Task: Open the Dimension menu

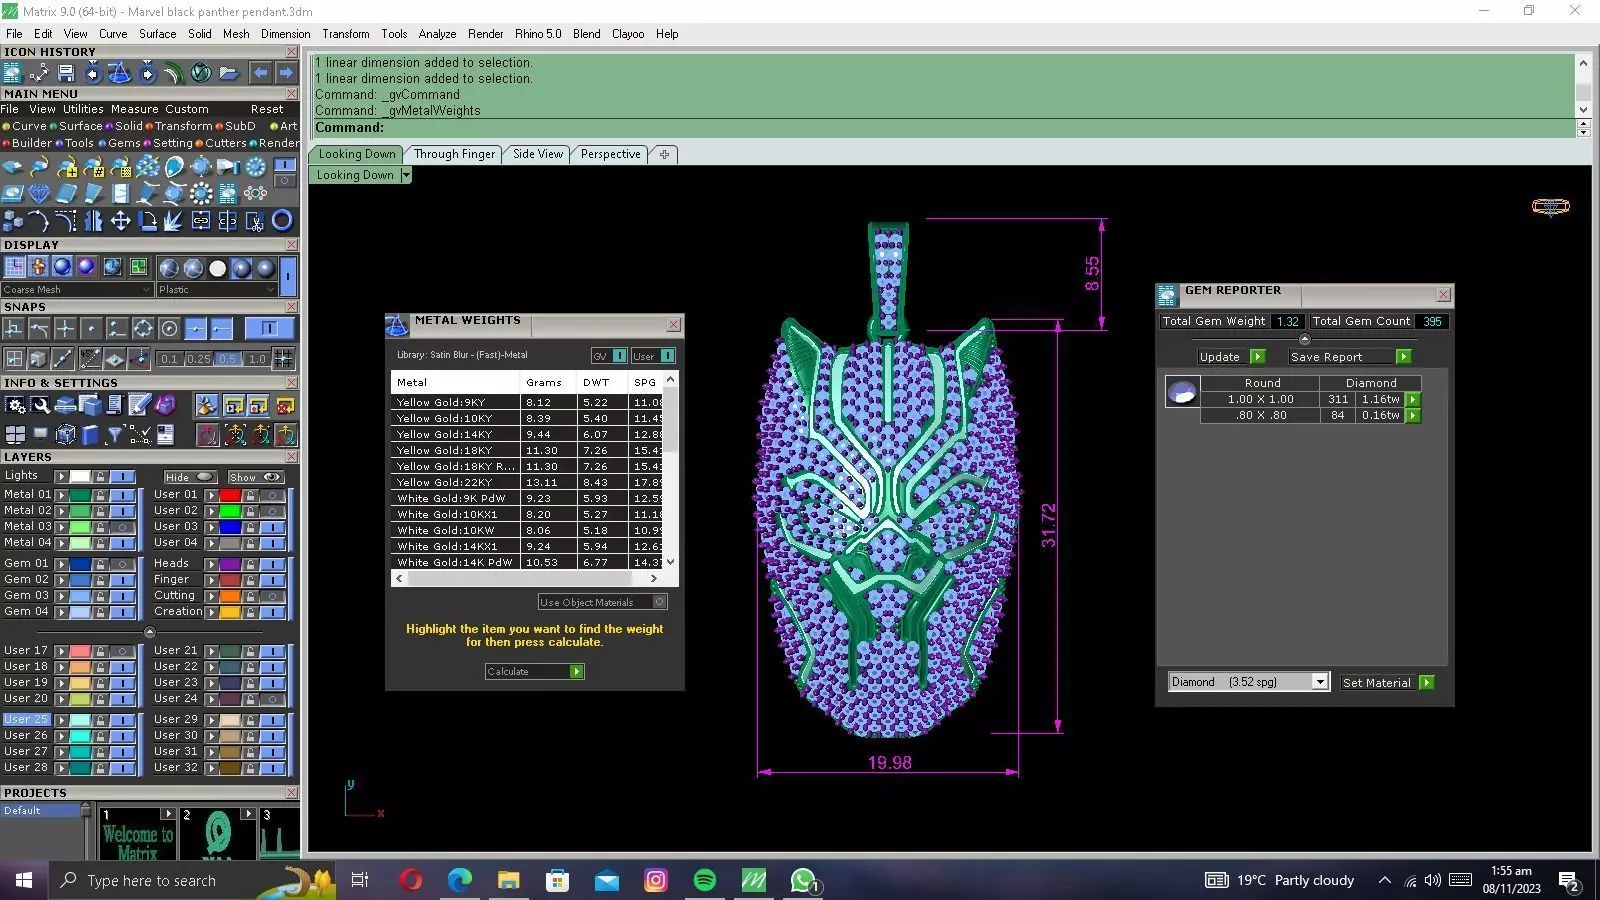Action: coord(285,34)
